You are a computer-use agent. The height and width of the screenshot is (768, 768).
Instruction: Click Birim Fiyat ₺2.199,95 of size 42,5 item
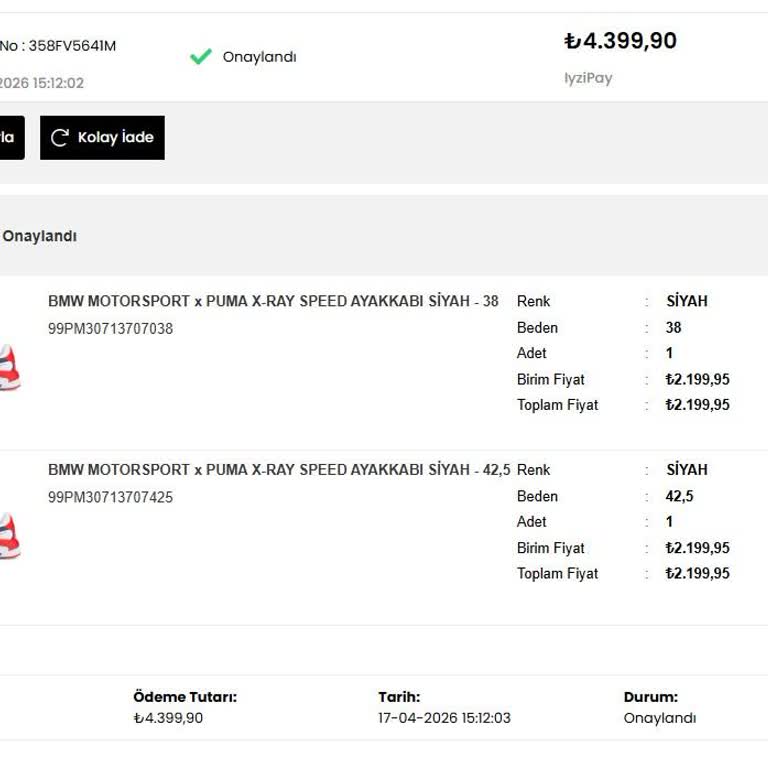(x=697, y=548)
